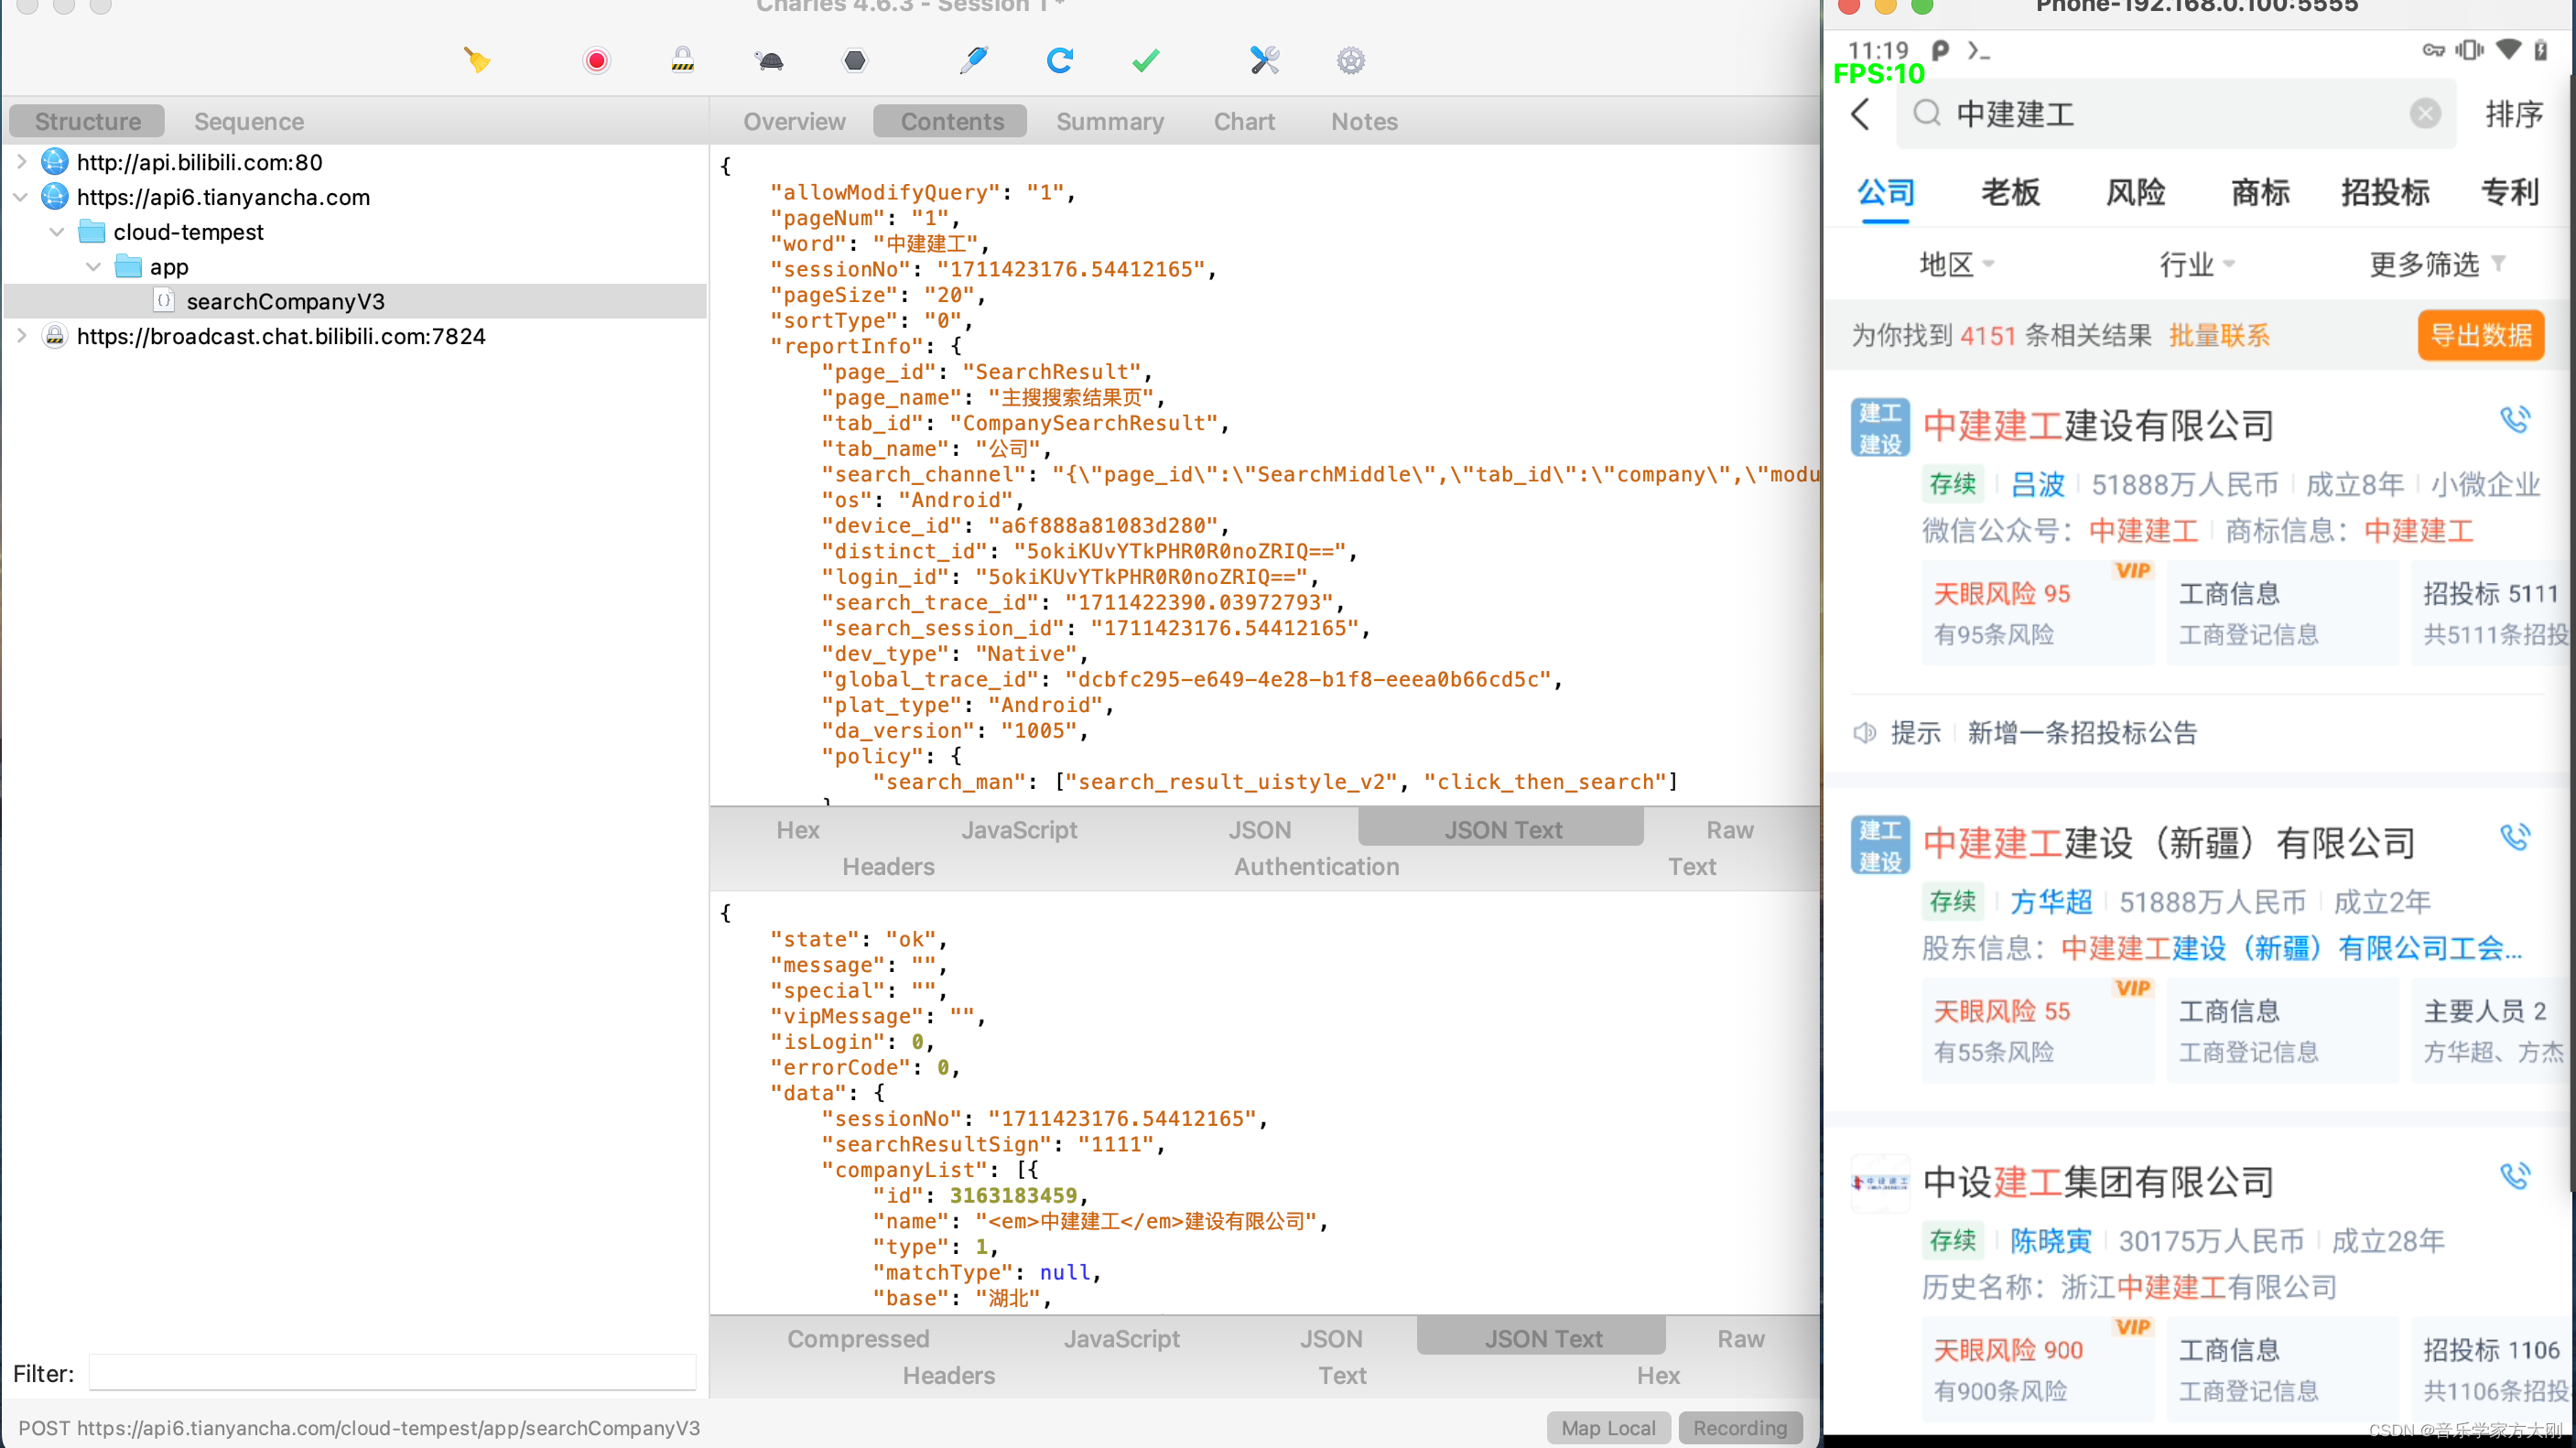The image size is (2576, 1448).
Task: Tap phone icon for 中设建工集团有限公司
Action: (x=2515, y=1176)
